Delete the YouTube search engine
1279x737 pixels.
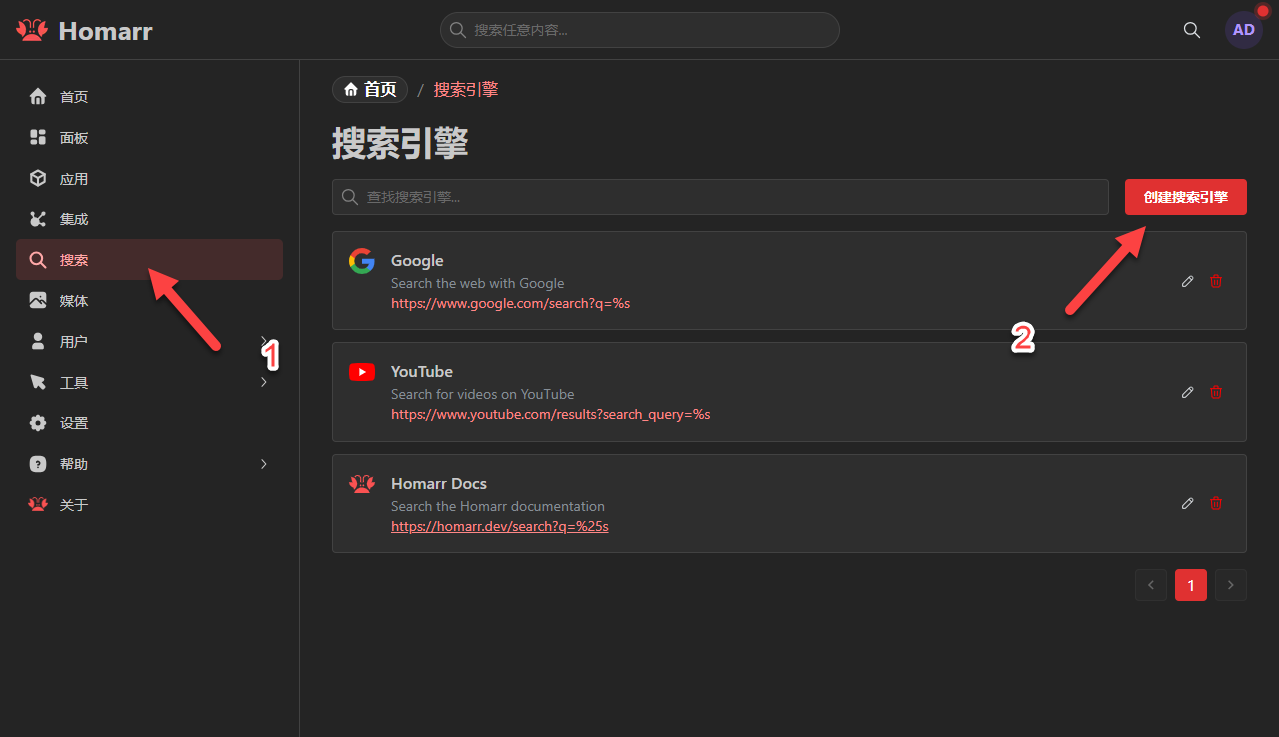(1216, 392)
